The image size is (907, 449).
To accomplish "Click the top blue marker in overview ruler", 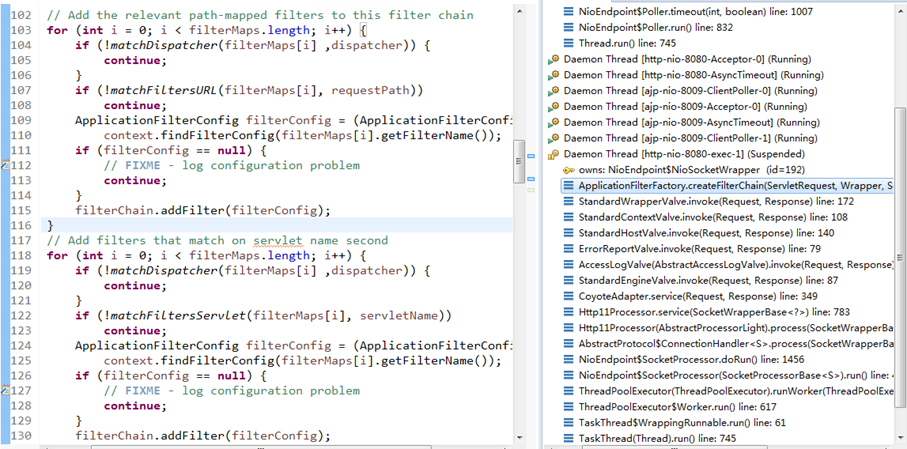I will click(532, 156).
